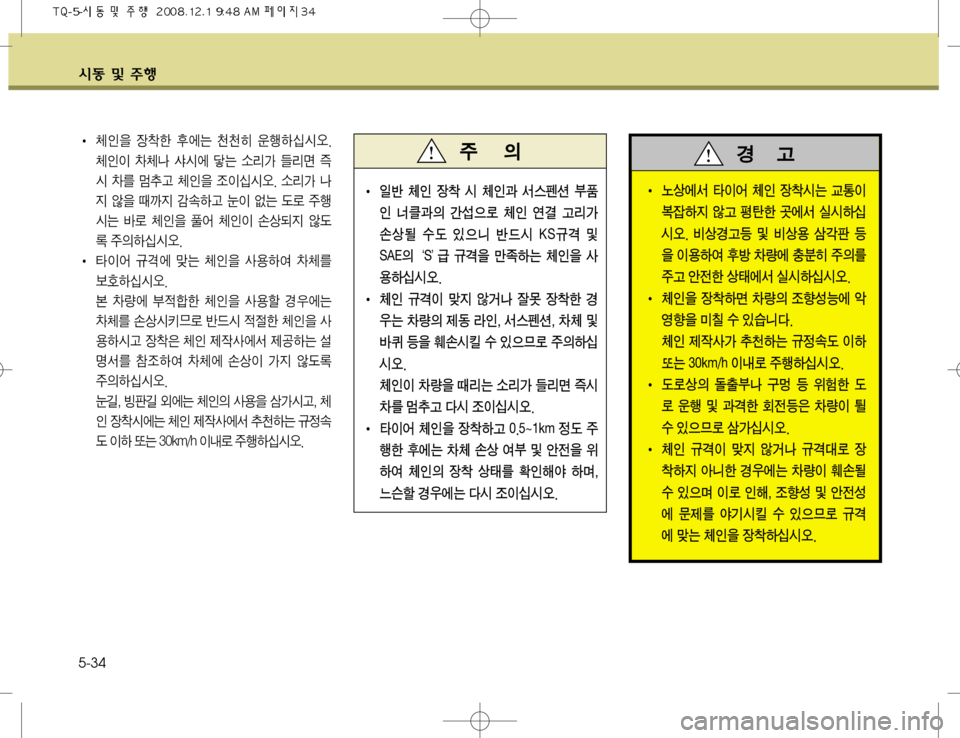Click the paragraph starting 체인을 장착한 후에는
Screen dimensions: 960x738
(213, 190)
